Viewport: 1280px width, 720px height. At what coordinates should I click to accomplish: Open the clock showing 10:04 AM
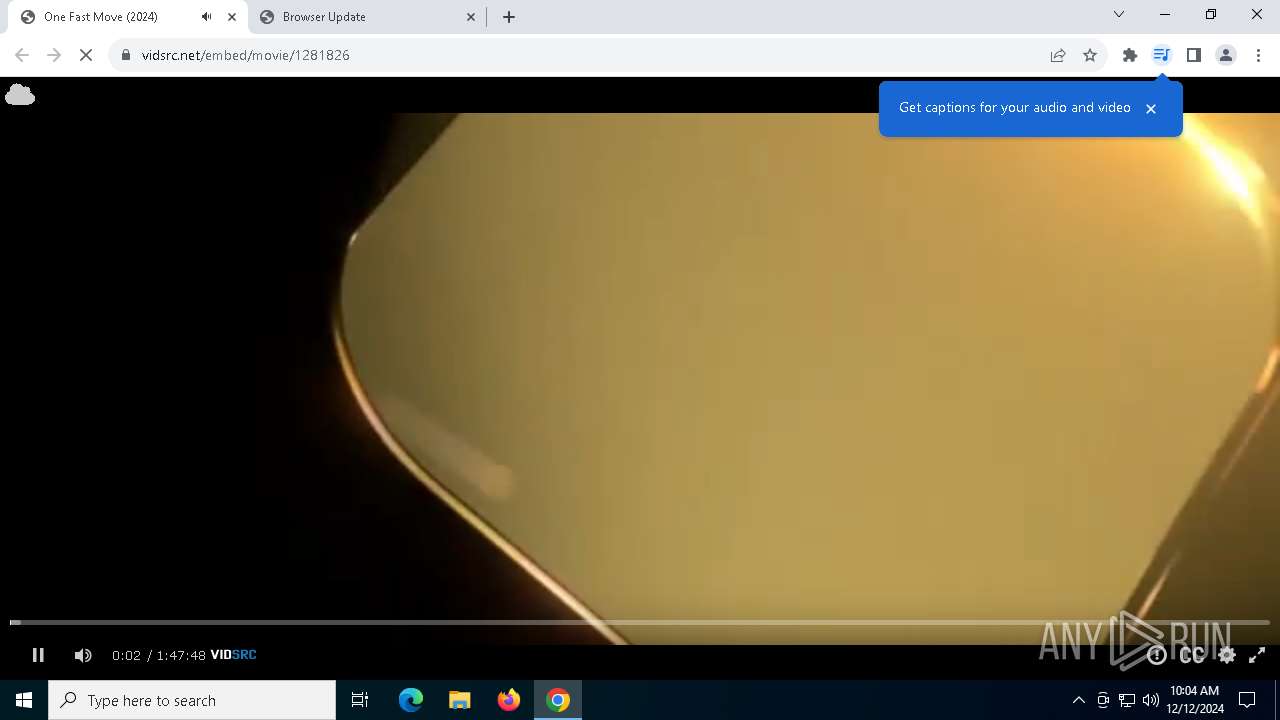coord(1195,700)
